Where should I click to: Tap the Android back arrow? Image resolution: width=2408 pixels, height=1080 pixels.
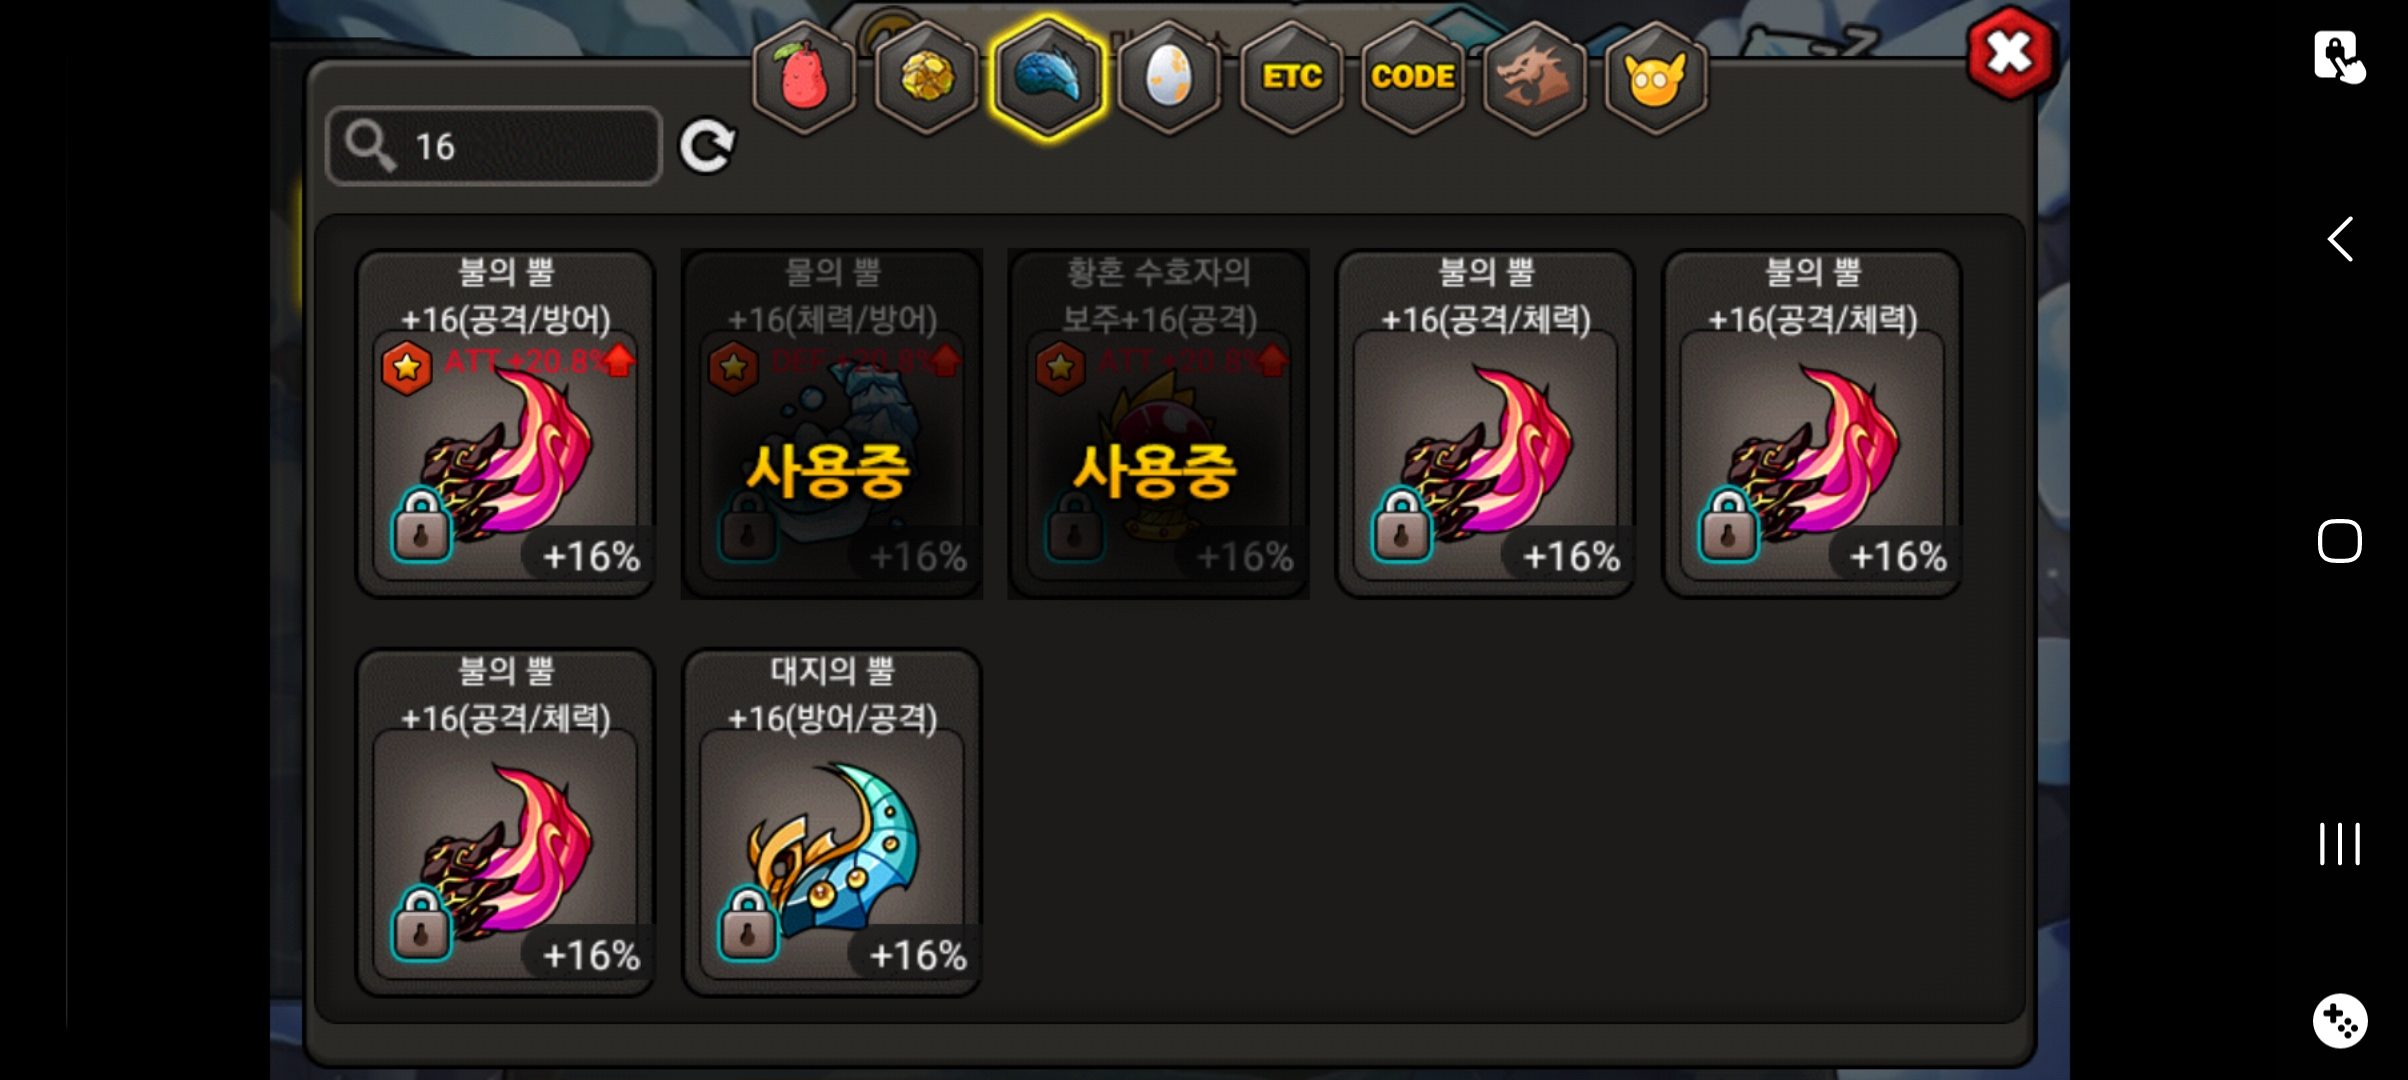coord(2340,239)
